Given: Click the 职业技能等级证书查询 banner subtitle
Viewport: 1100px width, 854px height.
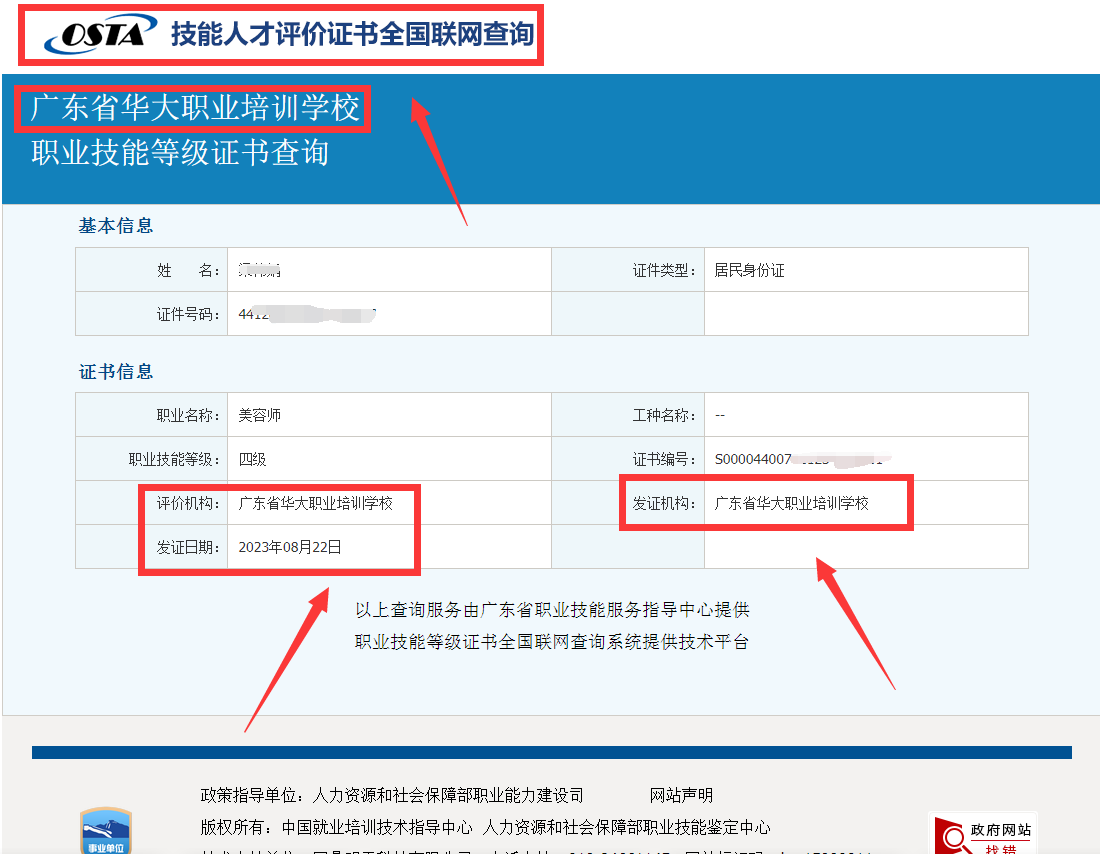Looking at the screenshot, I should tap(180, 152).
